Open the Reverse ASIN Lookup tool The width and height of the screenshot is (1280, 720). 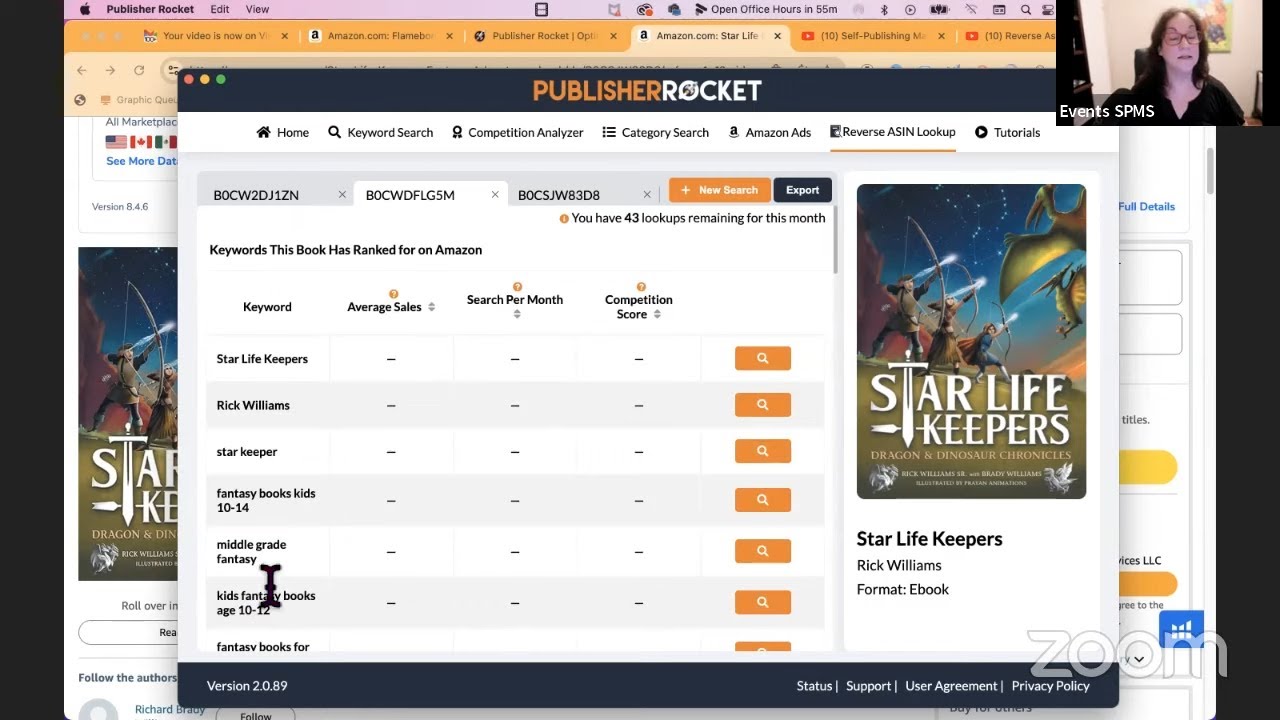[892, 131]
